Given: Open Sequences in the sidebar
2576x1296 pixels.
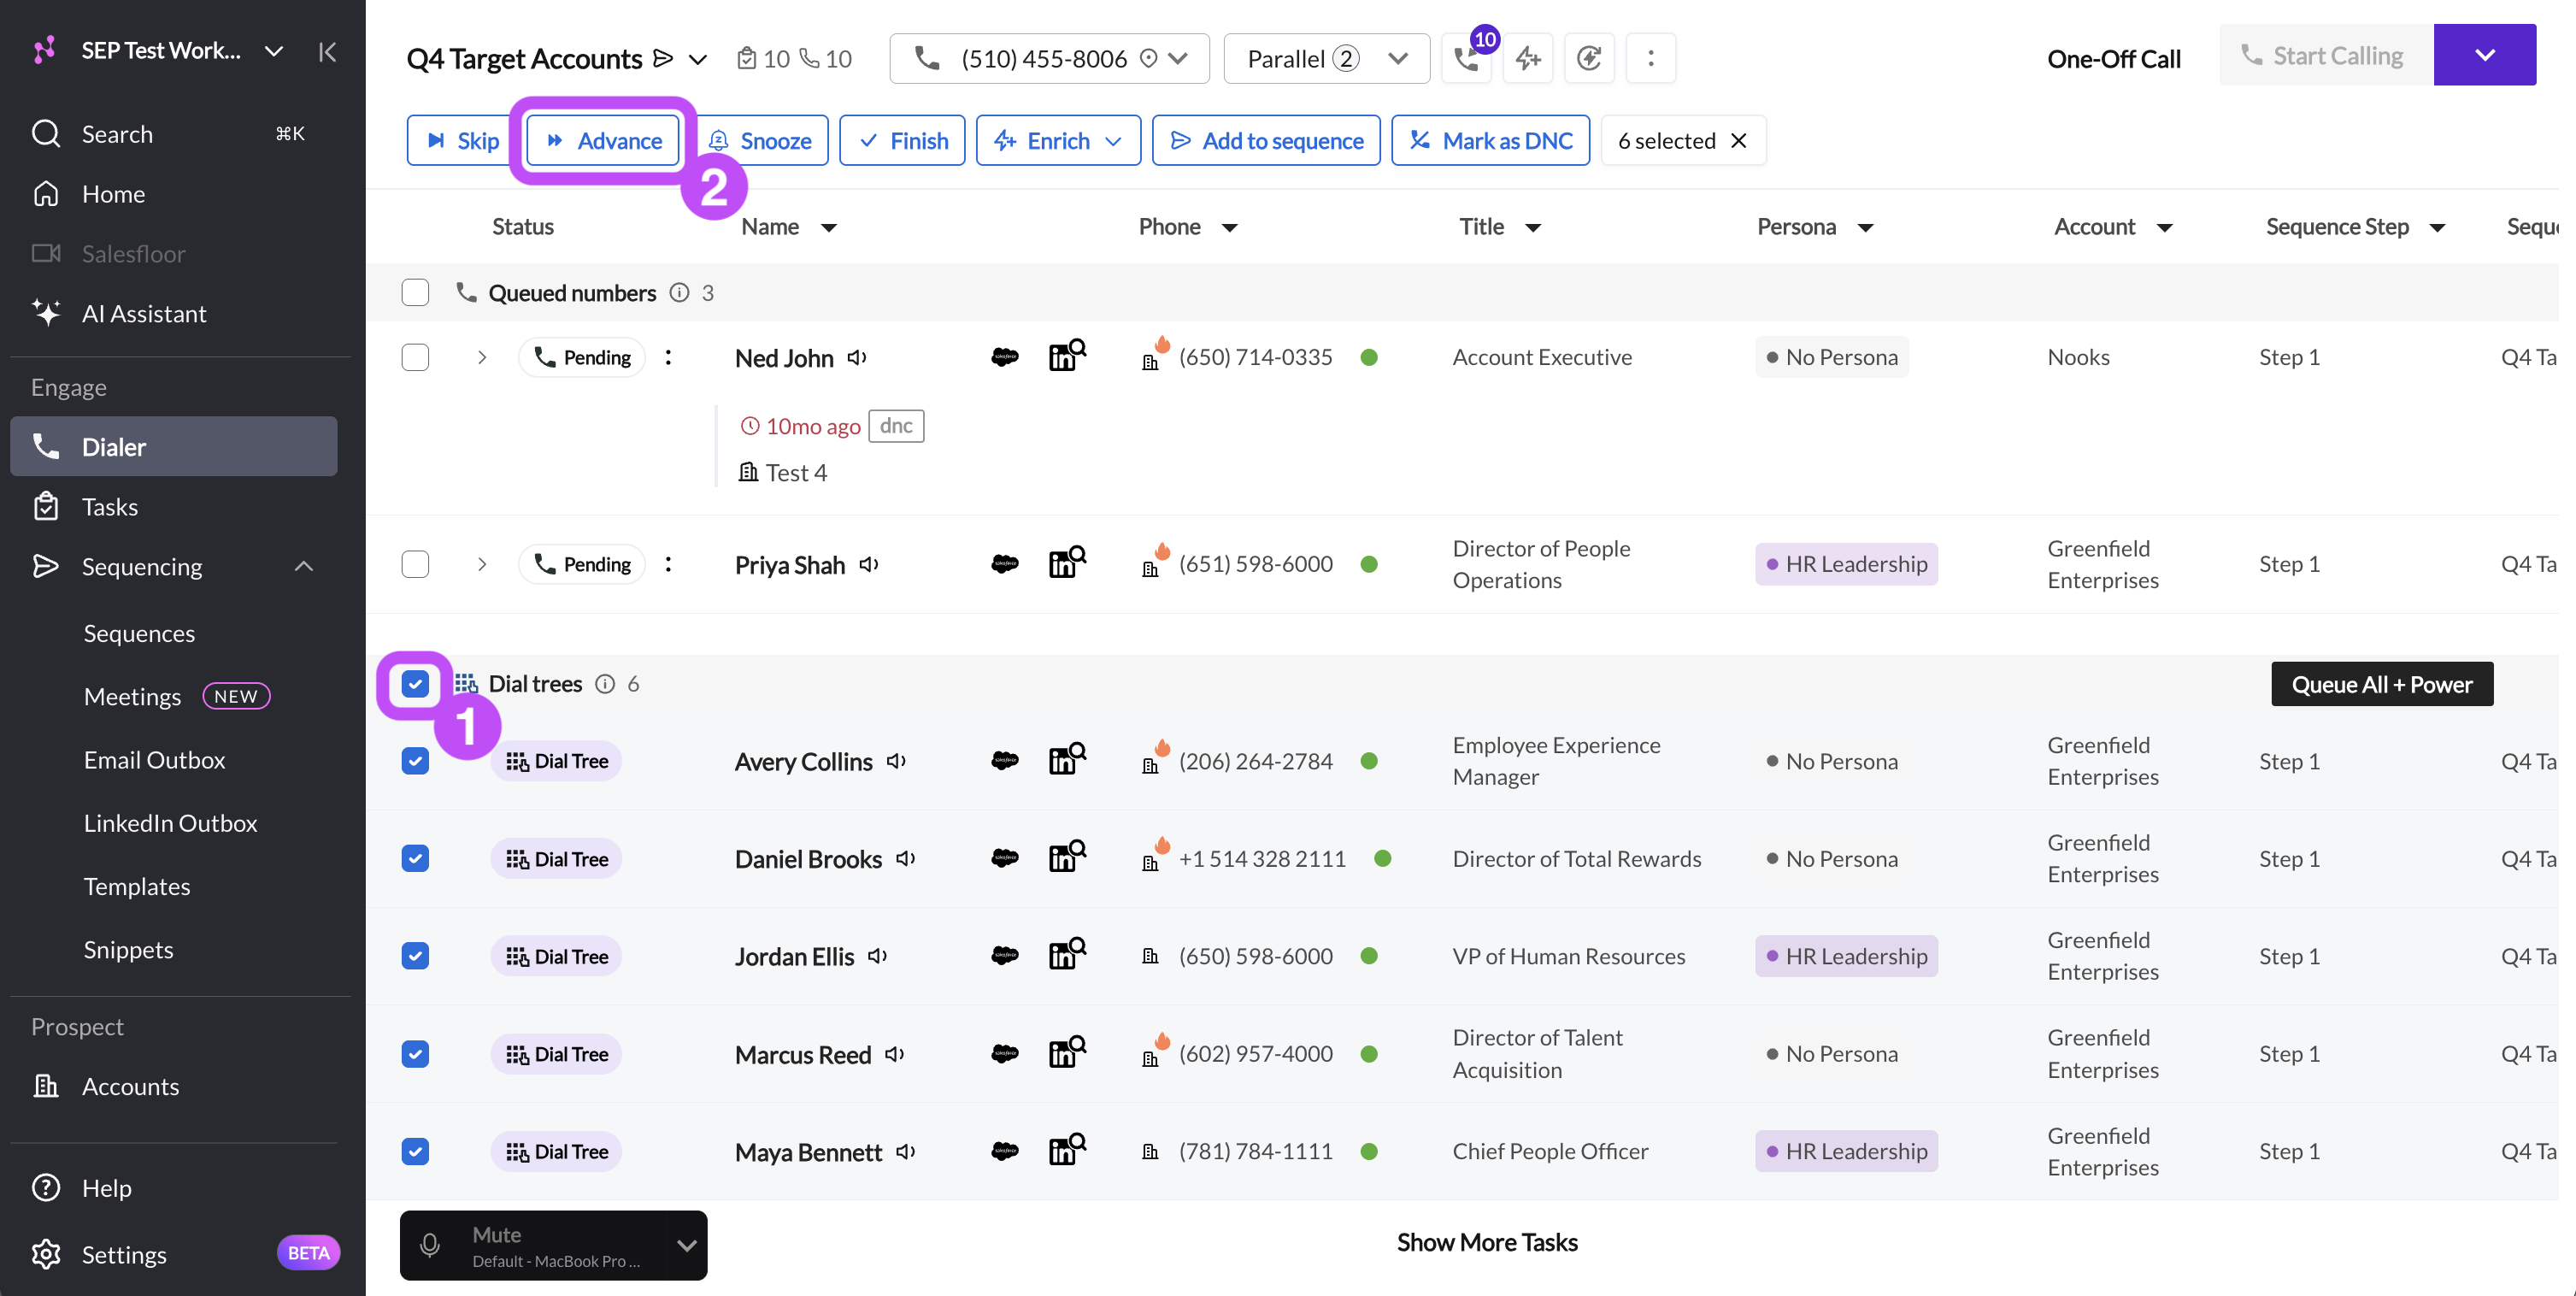Looking at the screenshot, I should 139,633.
